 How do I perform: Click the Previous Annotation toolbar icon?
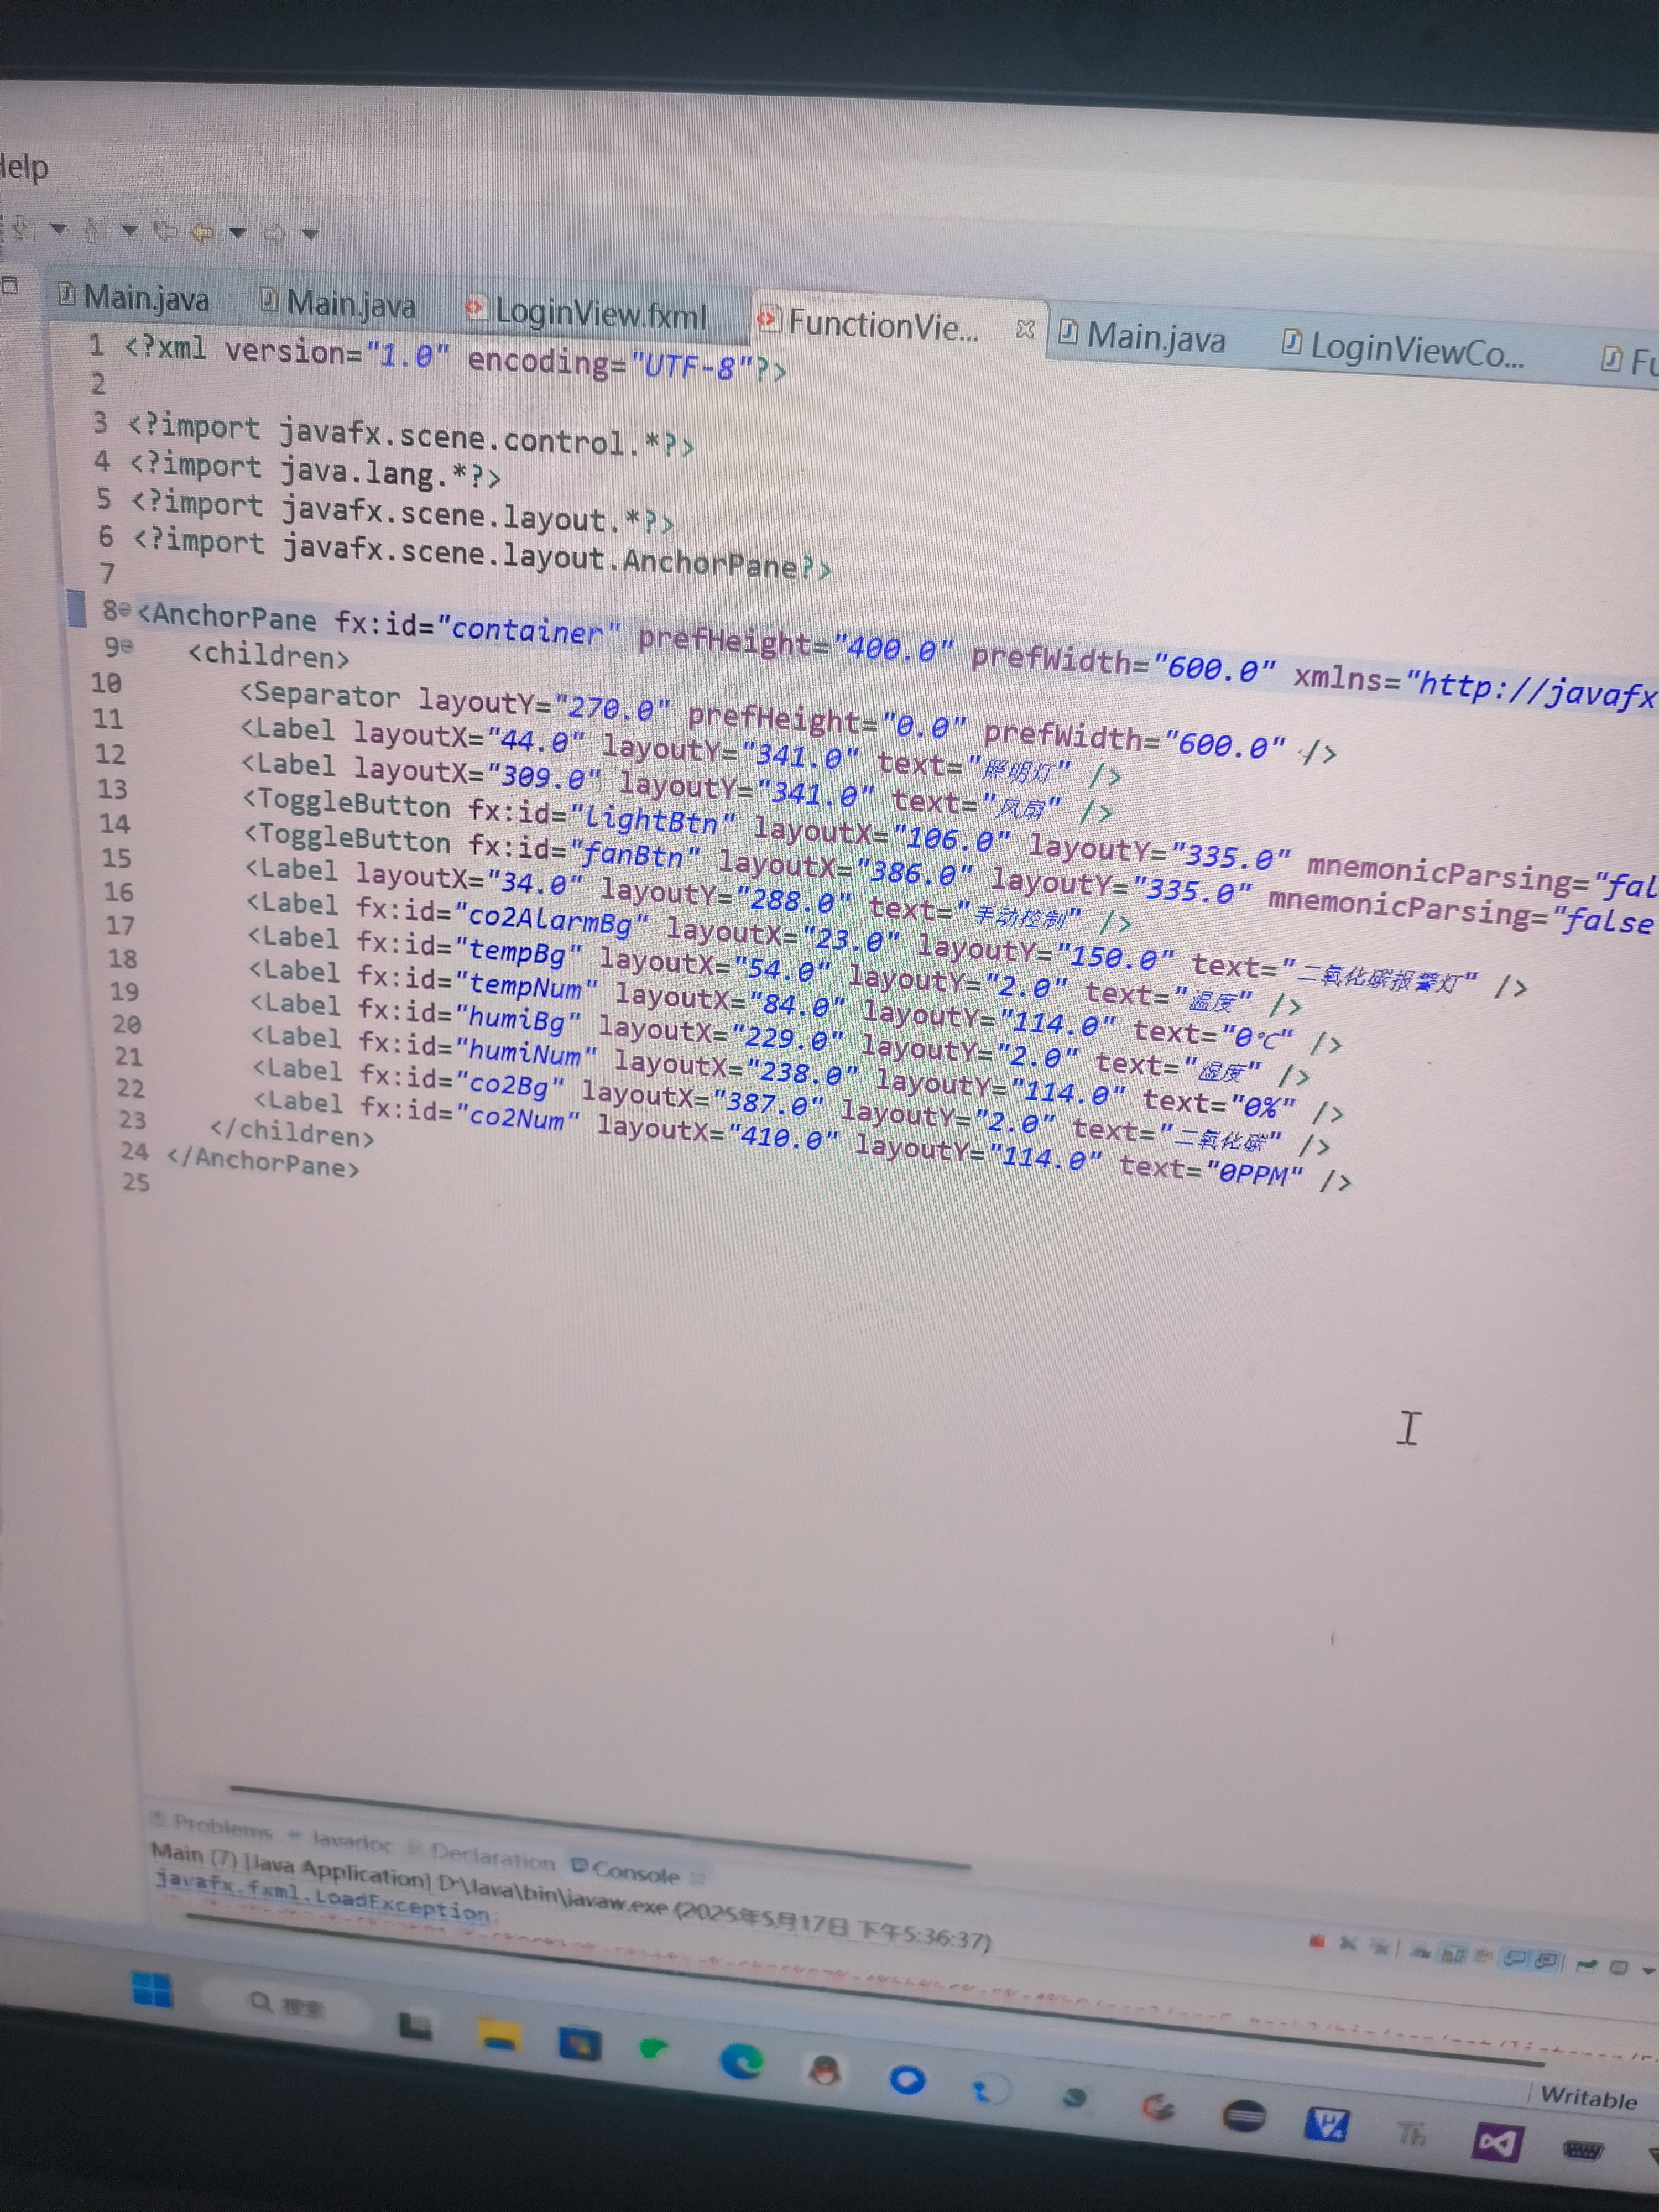[x=93, y=231]
